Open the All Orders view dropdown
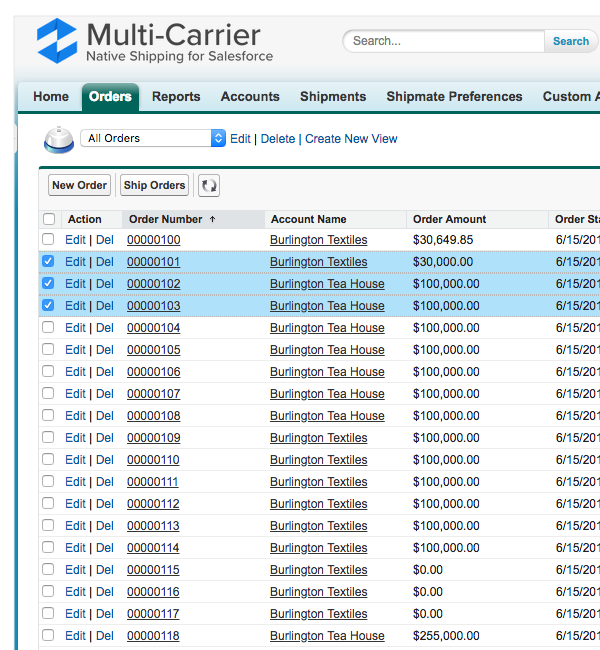Screen dimensions: 600x650 click(153, 138)
